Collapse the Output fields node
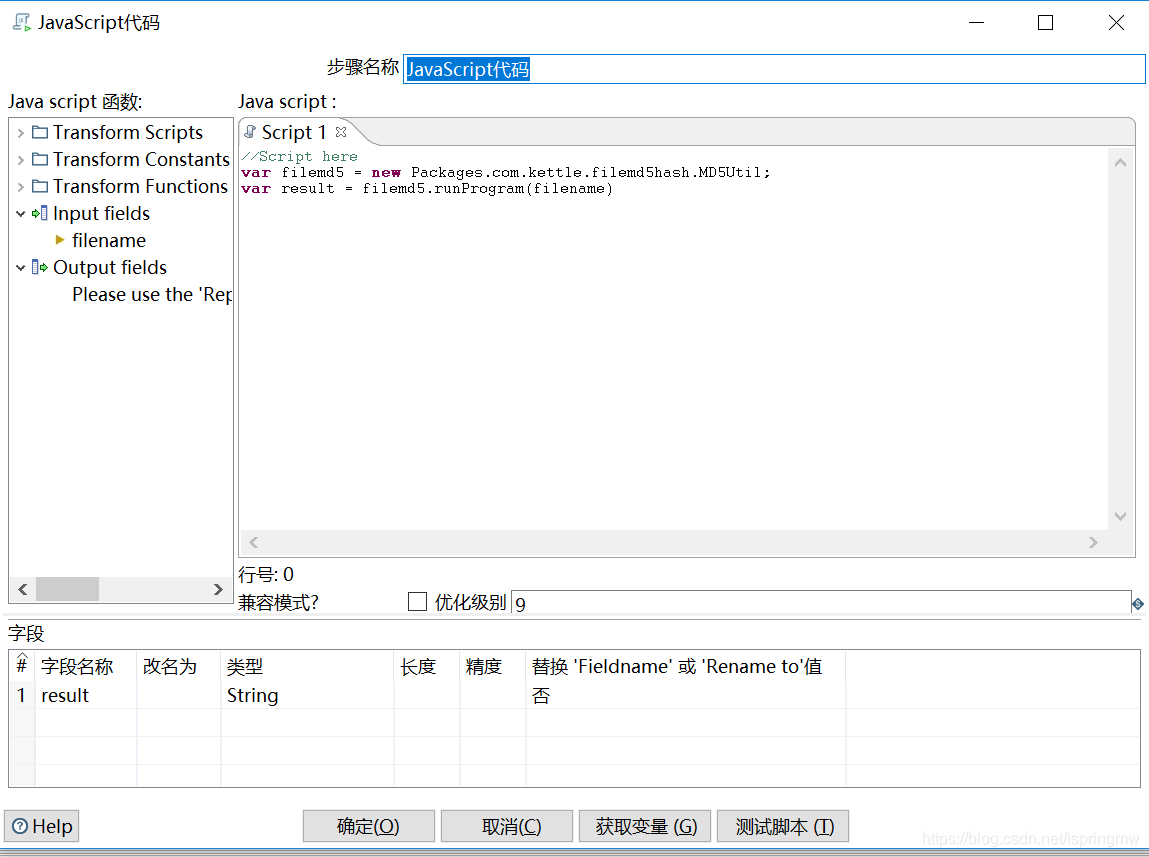This screenshot has height=857, width=1149. click(20, 267)
